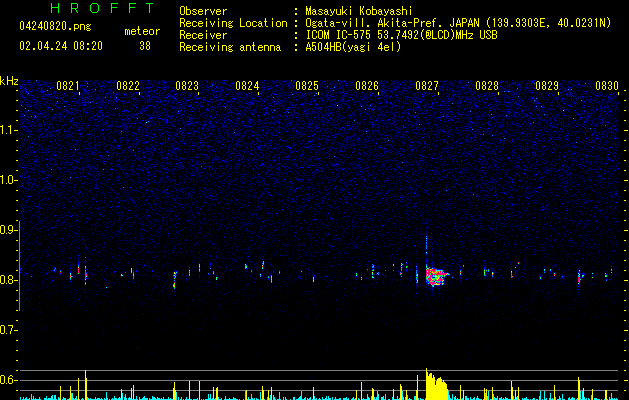
Task: Click the 0824 time marker
Action: click(247, 86)
